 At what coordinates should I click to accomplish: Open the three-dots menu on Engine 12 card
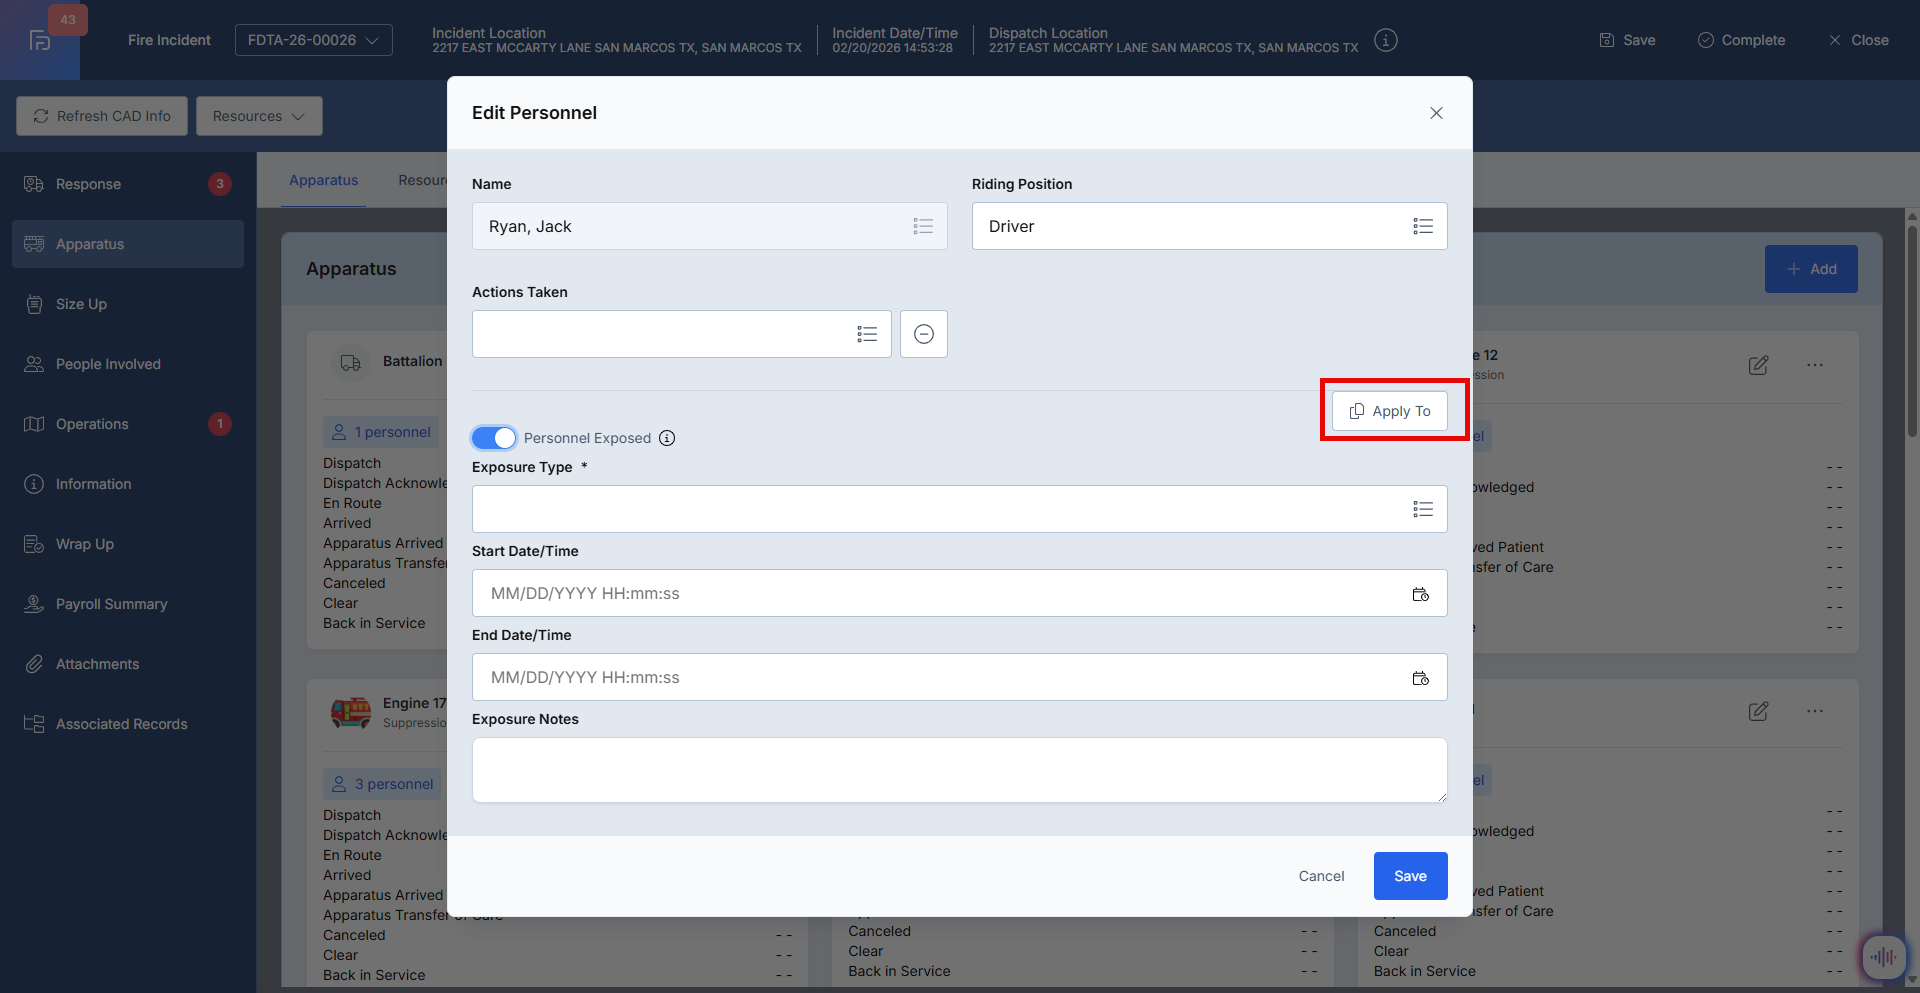tap(1814, 365)
